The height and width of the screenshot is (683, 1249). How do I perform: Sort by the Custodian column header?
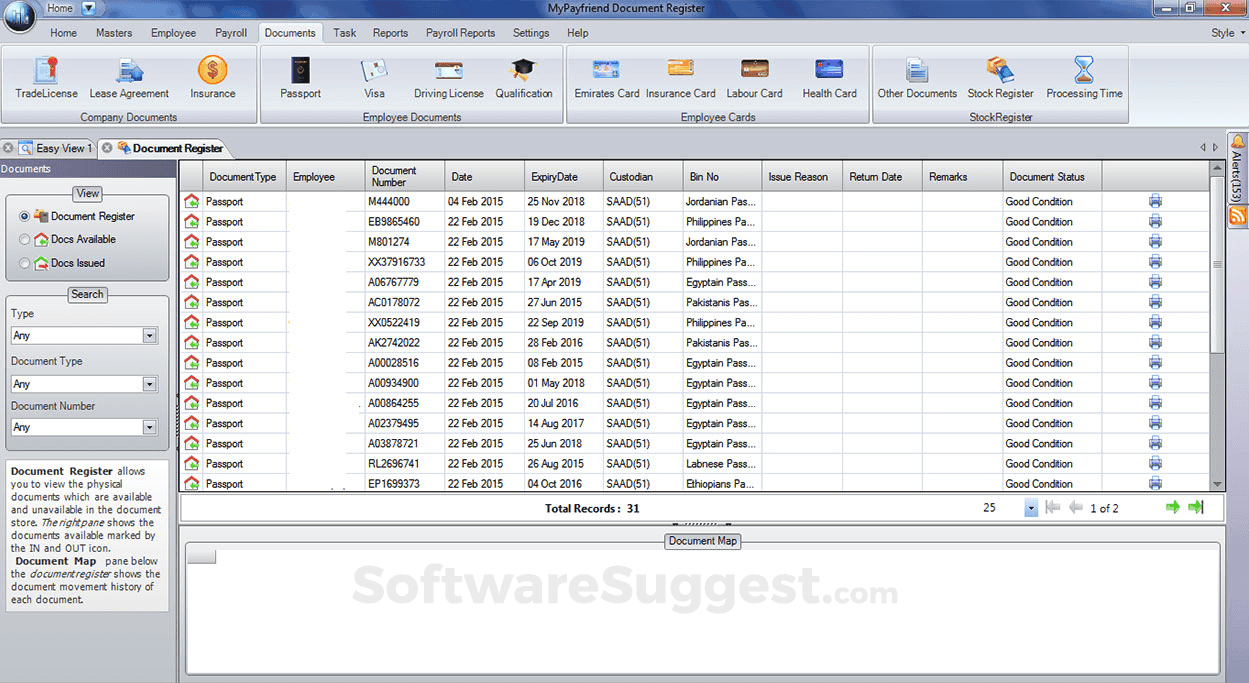[x=643, y=176]
